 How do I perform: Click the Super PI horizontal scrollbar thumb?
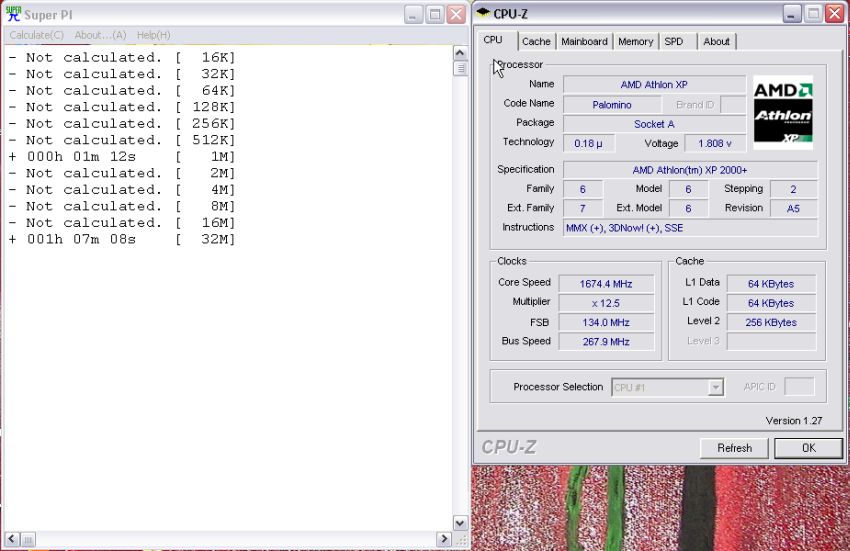point(28,539)
